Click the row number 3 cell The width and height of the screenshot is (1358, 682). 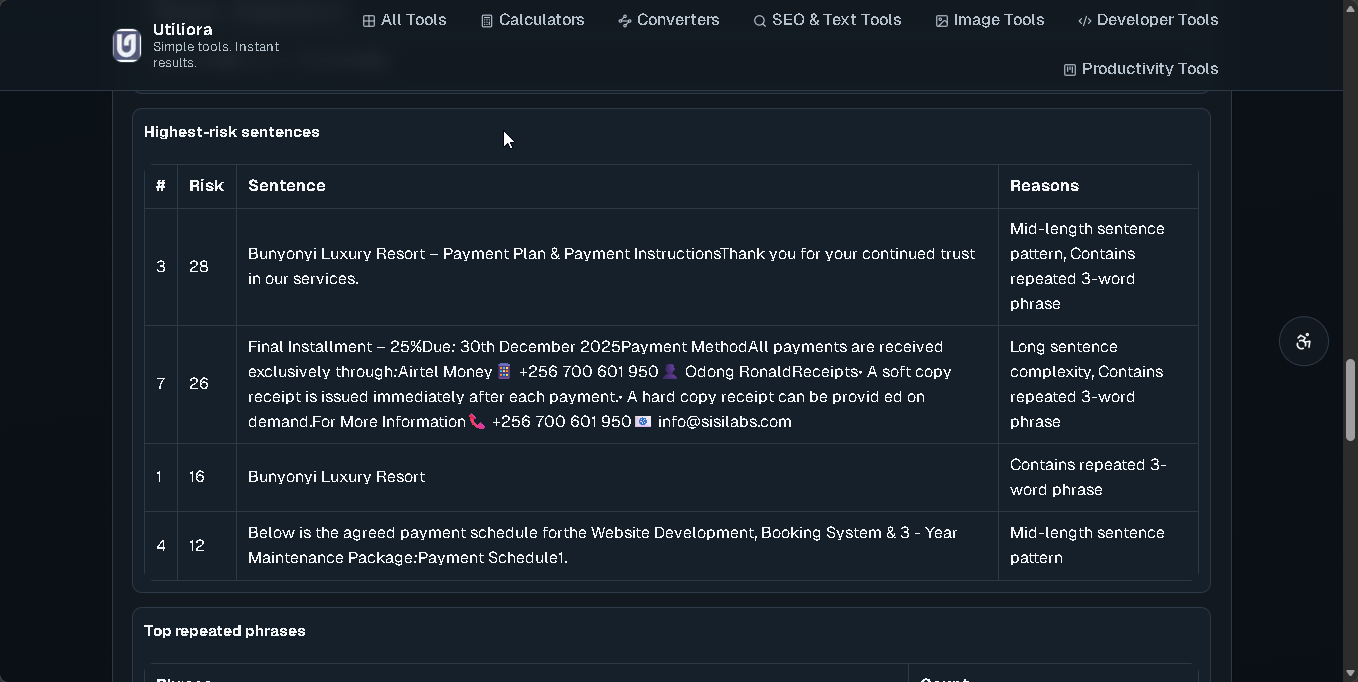pos(161,267)
